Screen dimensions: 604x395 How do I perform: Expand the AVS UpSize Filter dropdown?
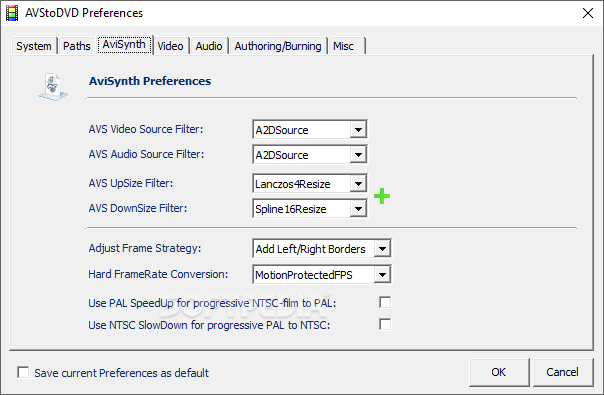point(358,184)
